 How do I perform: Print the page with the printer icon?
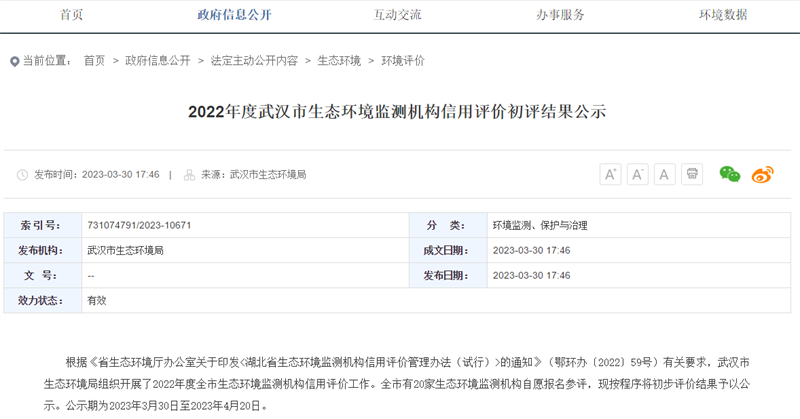coord(692,174)
